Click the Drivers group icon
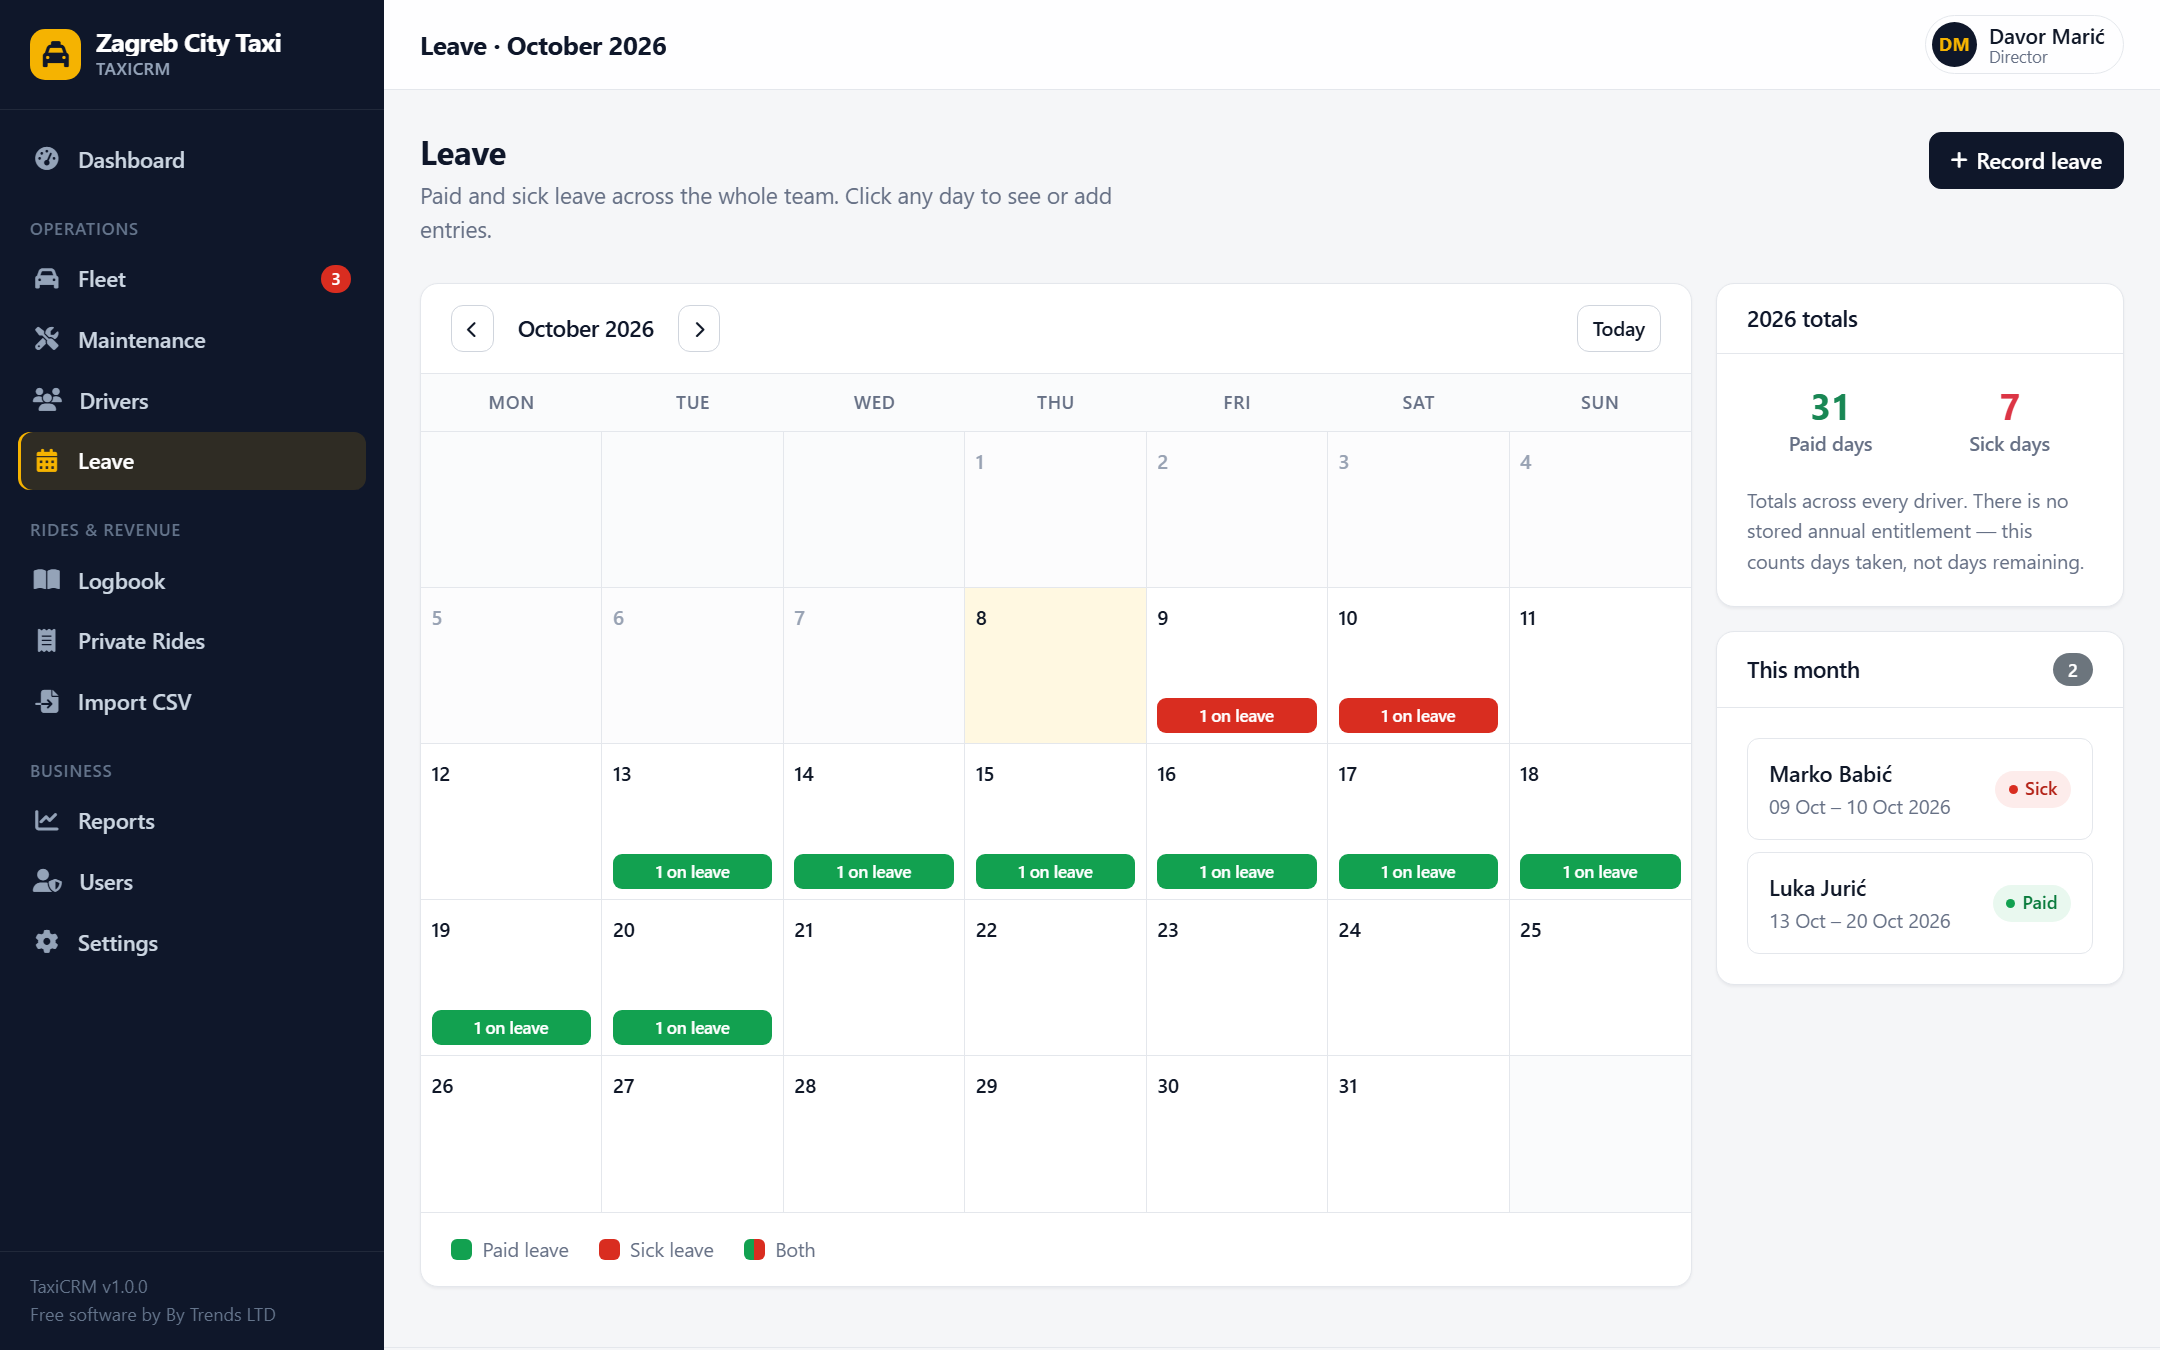This screenshot has height=1350, width=2160. tap(47, 400)
